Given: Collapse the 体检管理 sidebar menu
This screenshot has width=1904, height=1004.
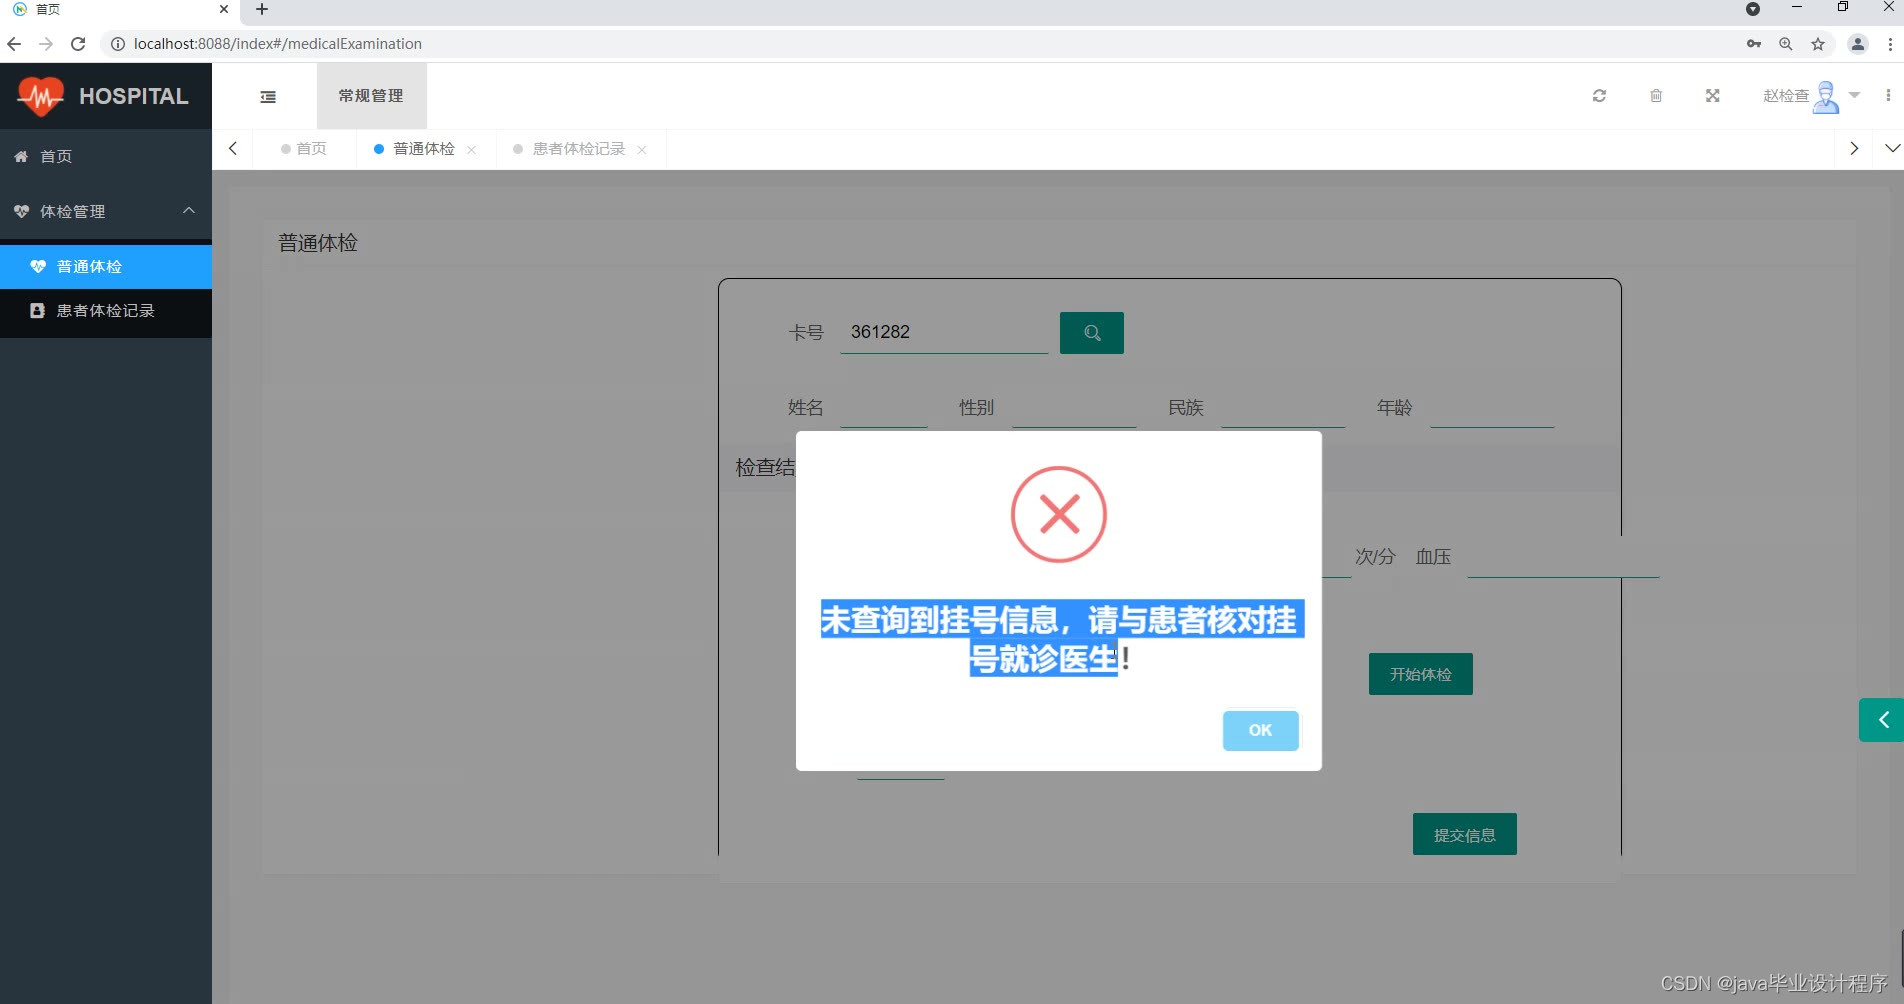Looking at the screenshot, I should [x=106, y=211].
